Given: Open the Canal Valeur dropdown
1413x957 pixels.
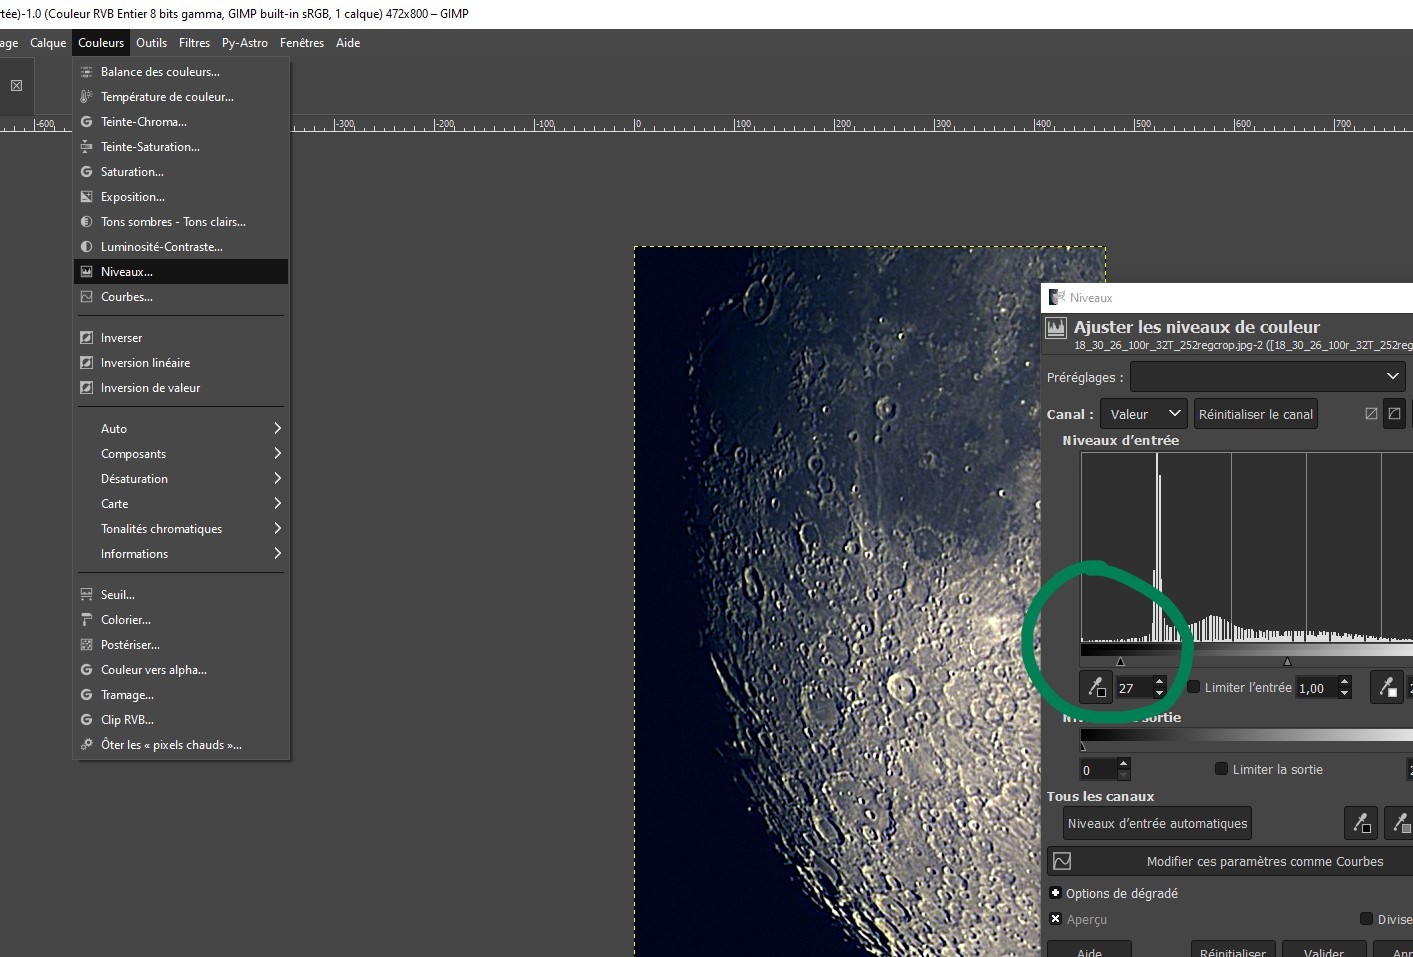Looking at the screenshot, I should click(x=1144, y=414).
